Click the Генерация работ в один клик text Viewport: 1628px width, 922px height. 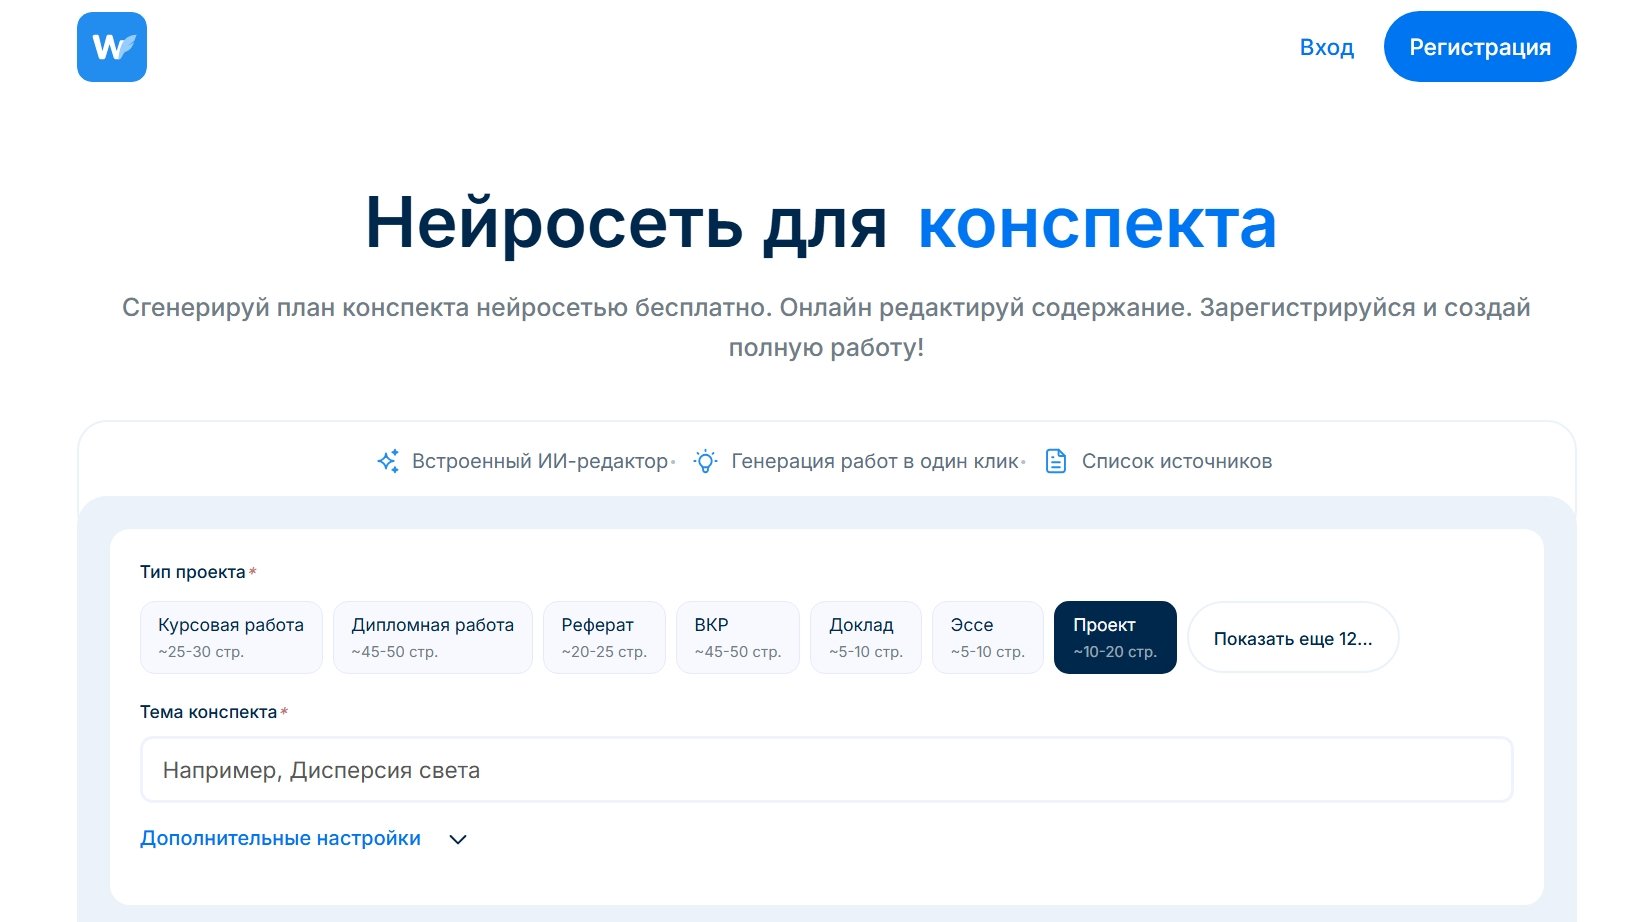point(875,461)
